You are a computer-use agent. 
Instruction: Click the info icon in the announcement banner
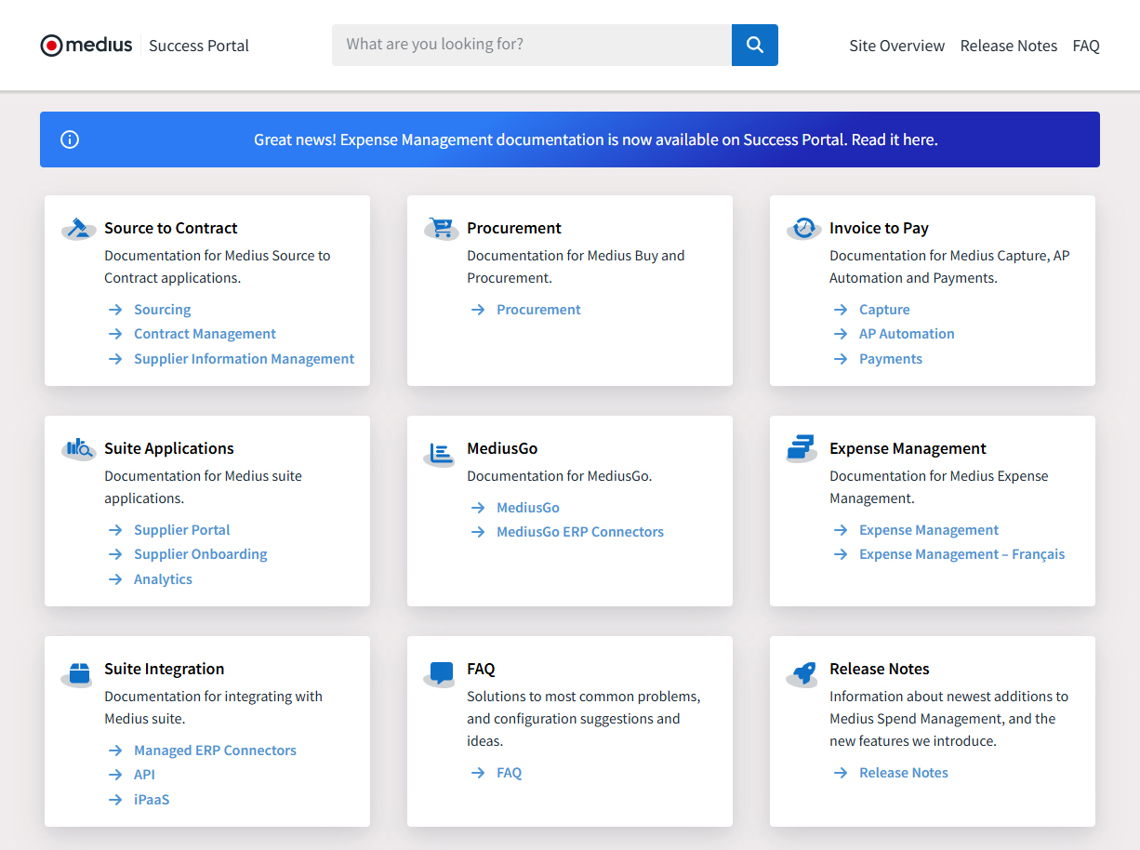[x=69, y=139]
